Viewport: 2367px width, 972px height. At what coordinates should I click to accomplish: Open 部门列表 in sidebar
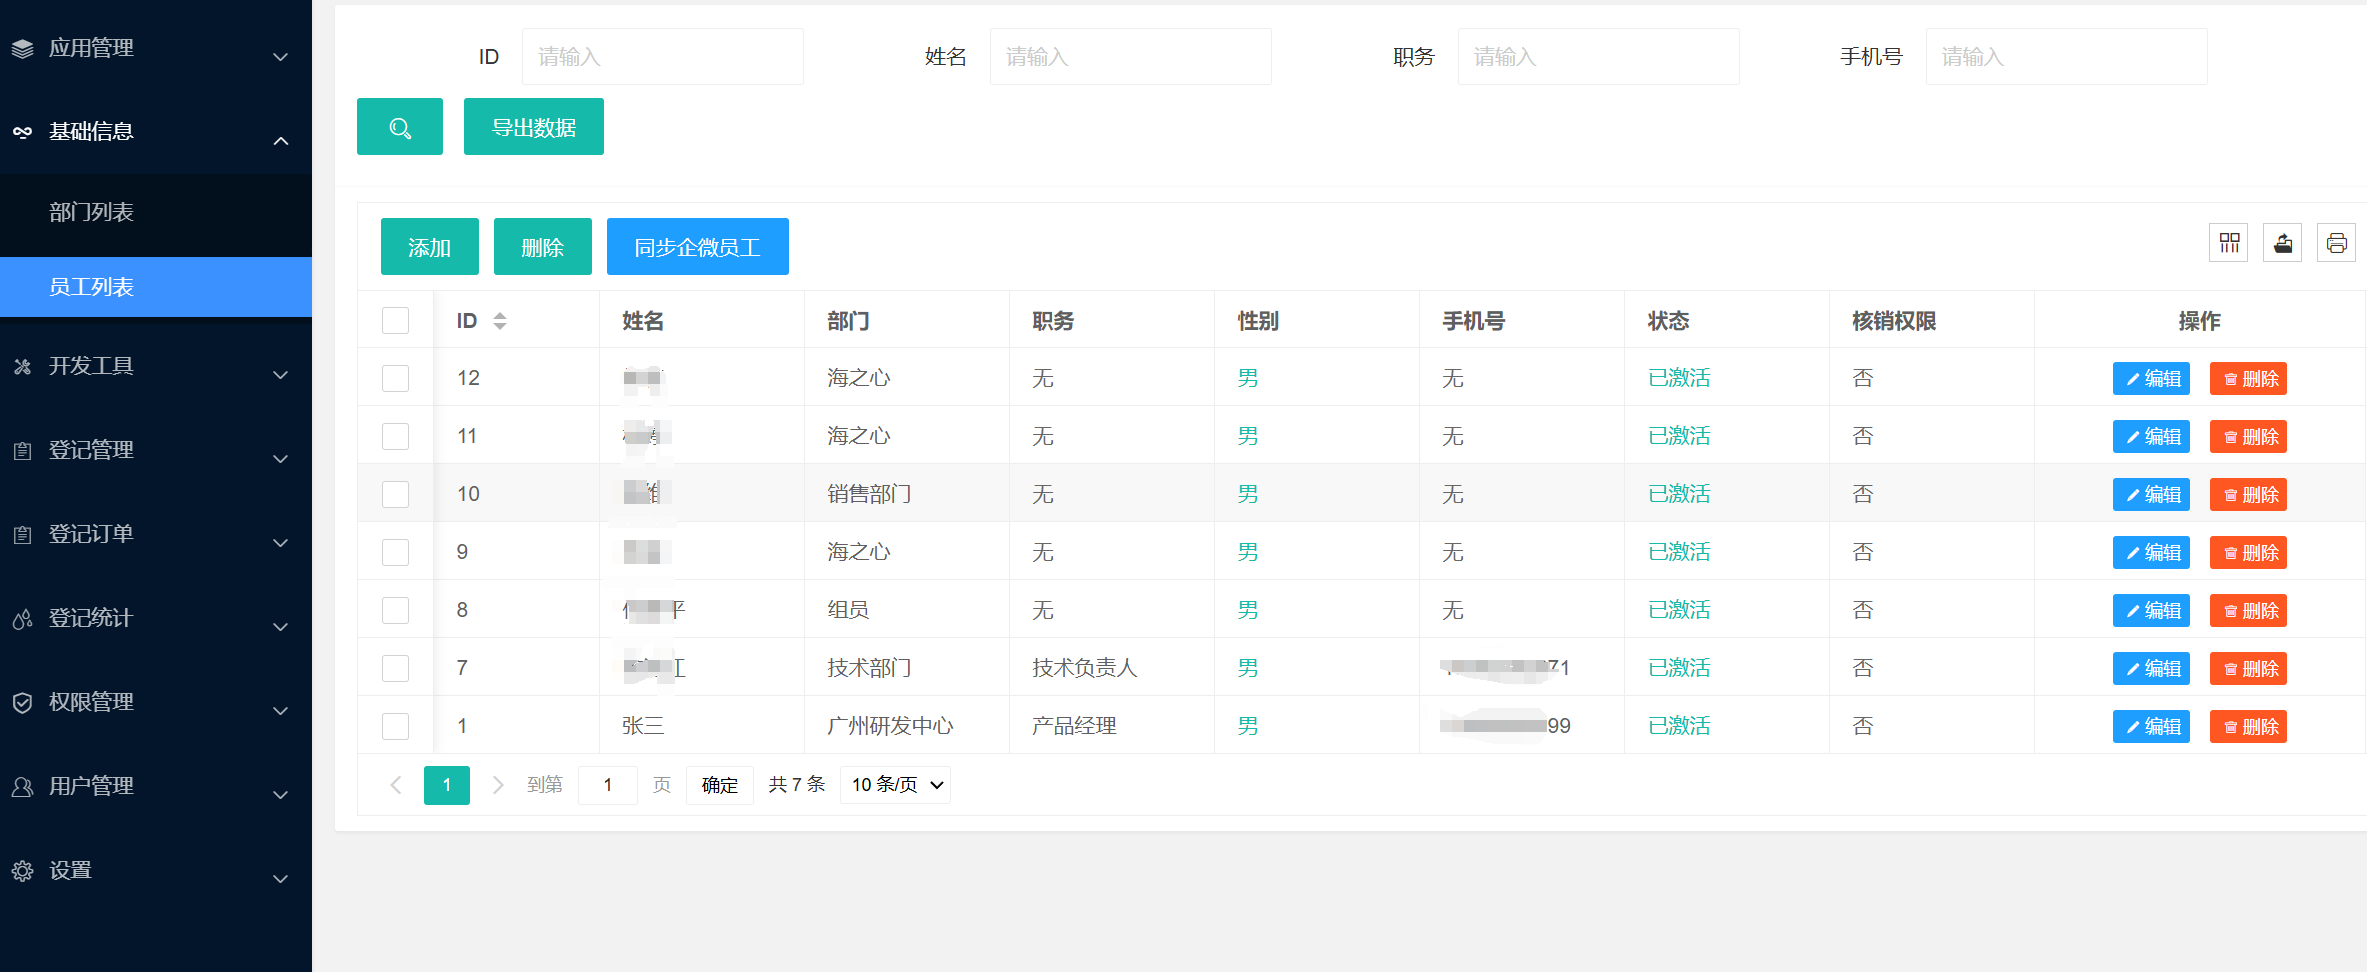(x=156, y=212)
